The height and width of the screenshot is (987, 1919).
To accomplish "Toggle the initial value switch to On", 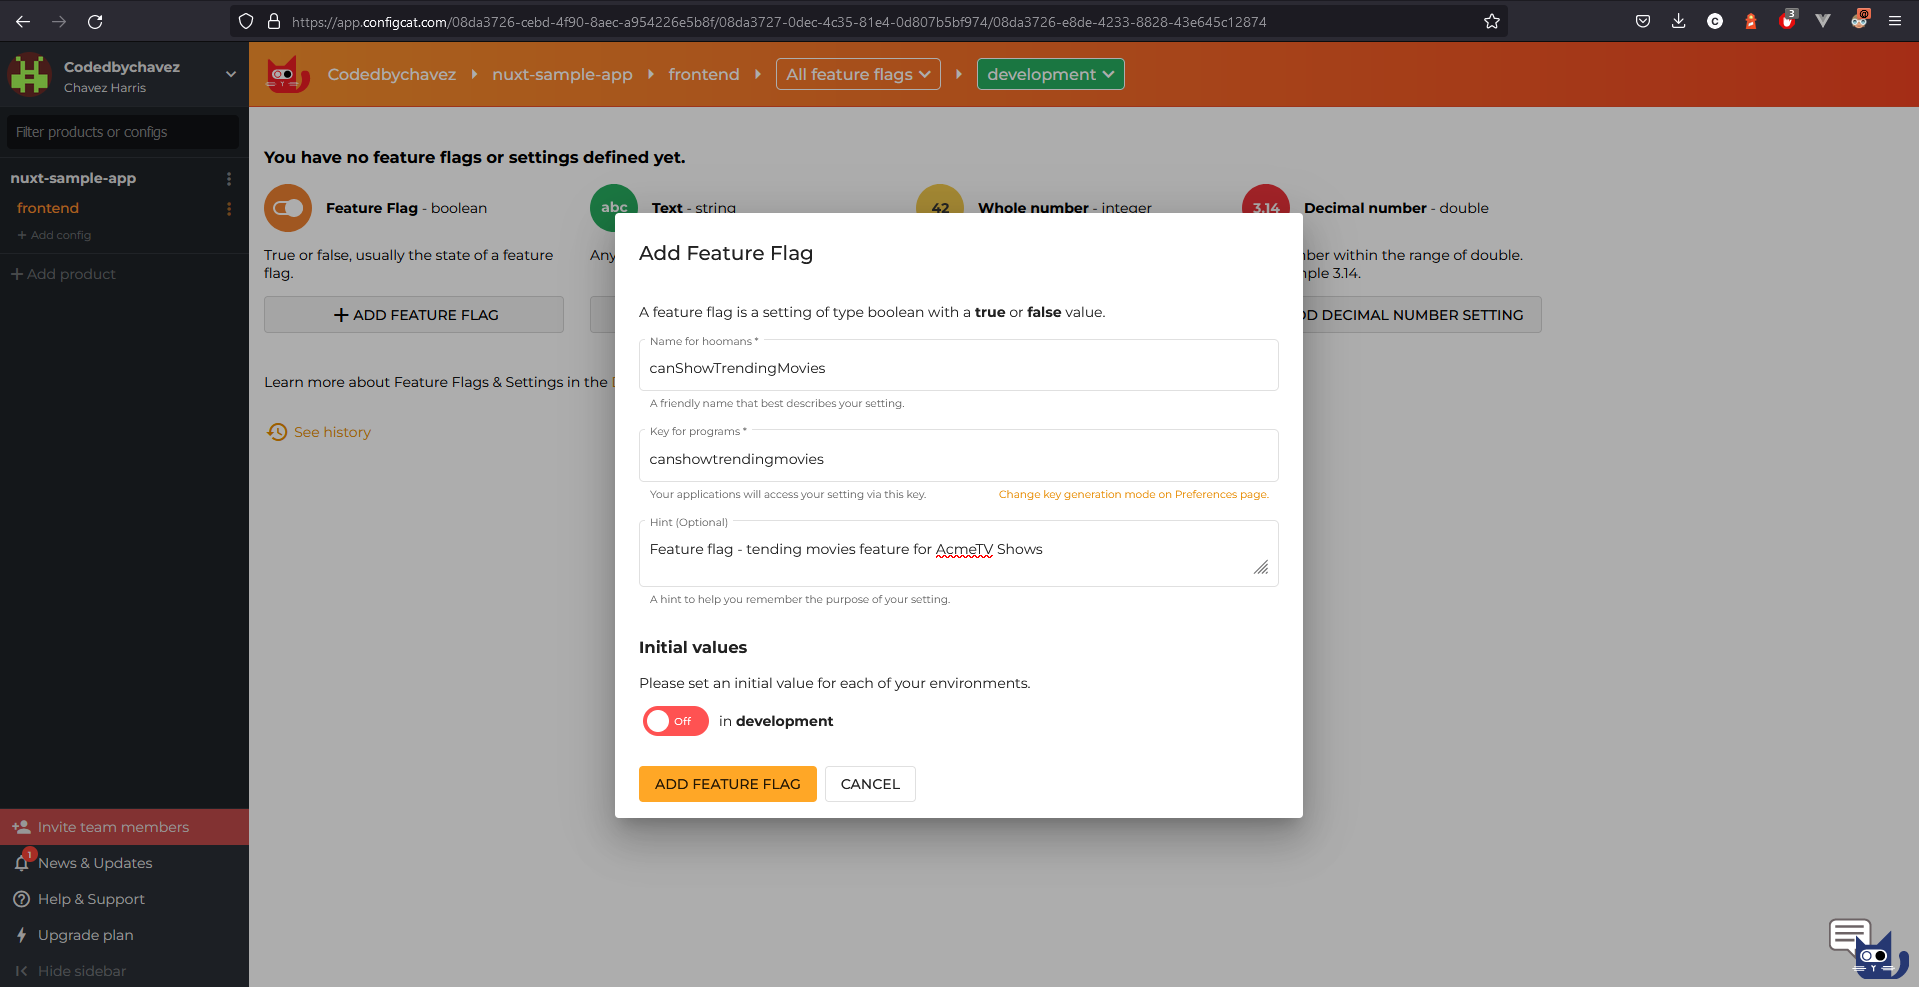I will (x=675, y=721).
